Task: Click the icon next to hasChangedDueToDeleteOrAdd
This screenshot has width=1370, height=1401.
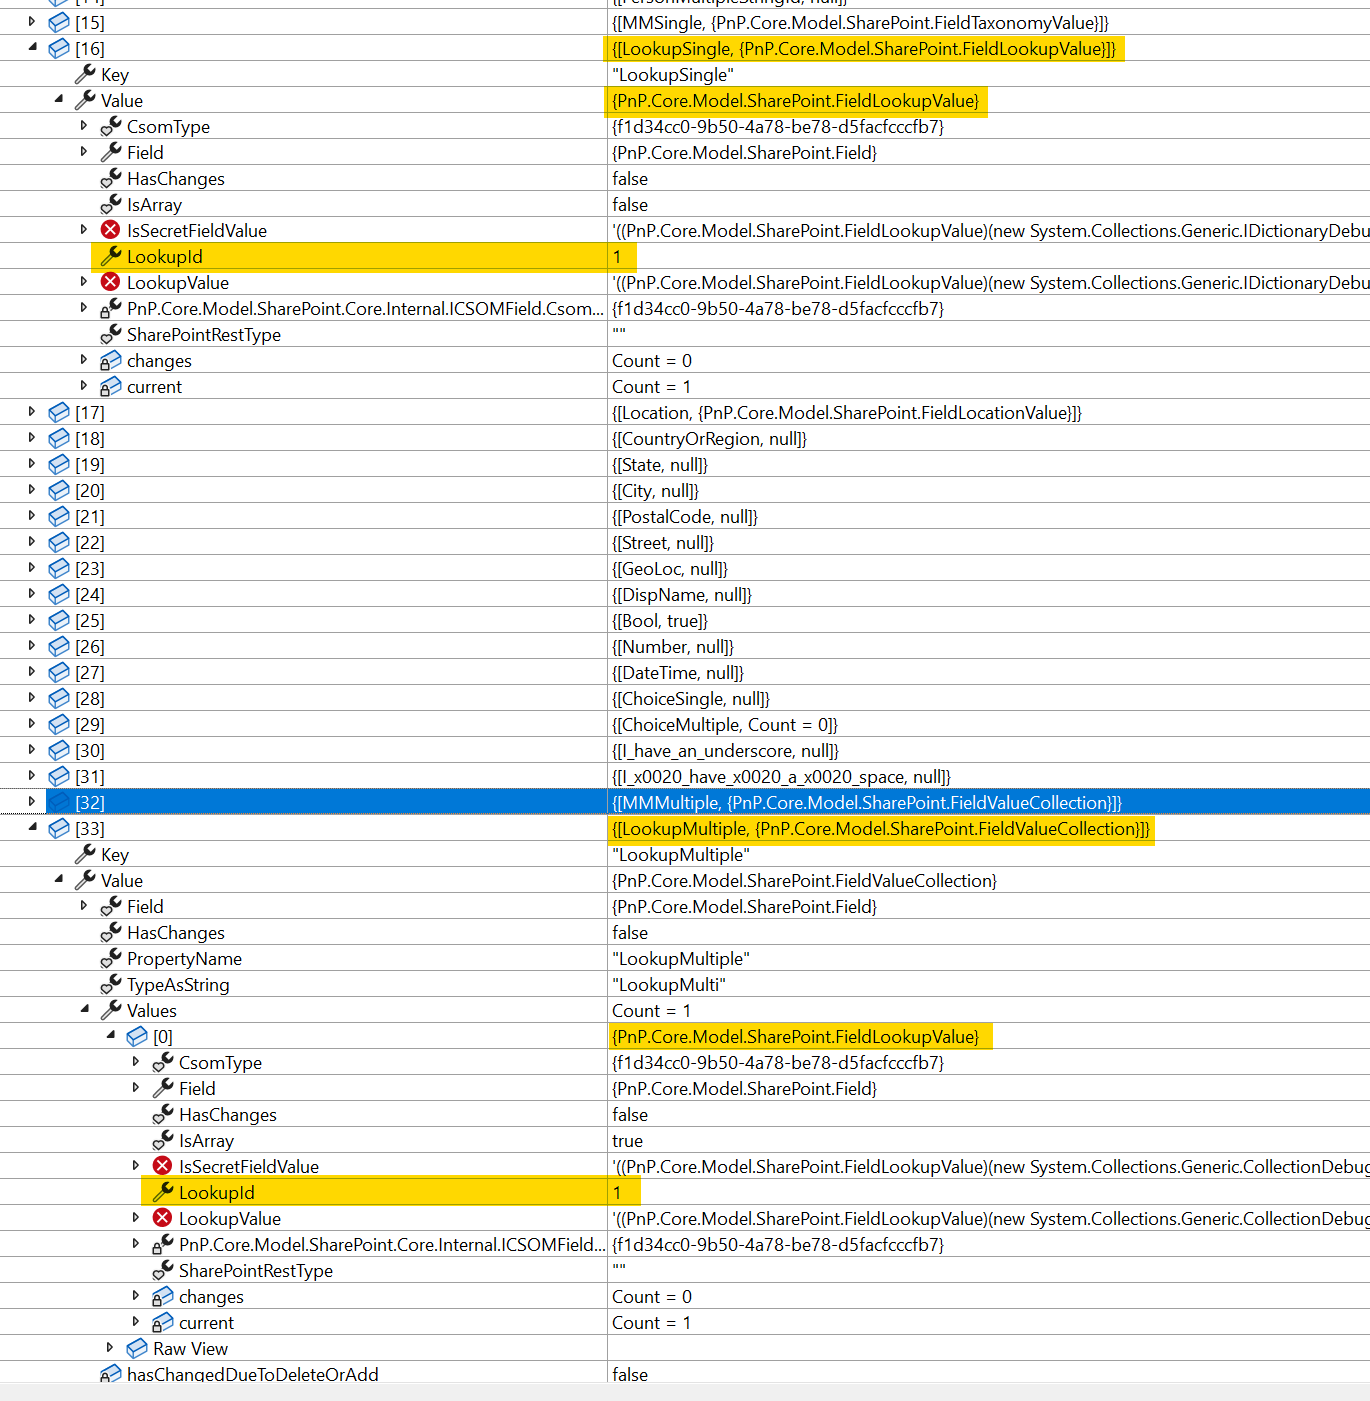Action: coord(110,1374)
